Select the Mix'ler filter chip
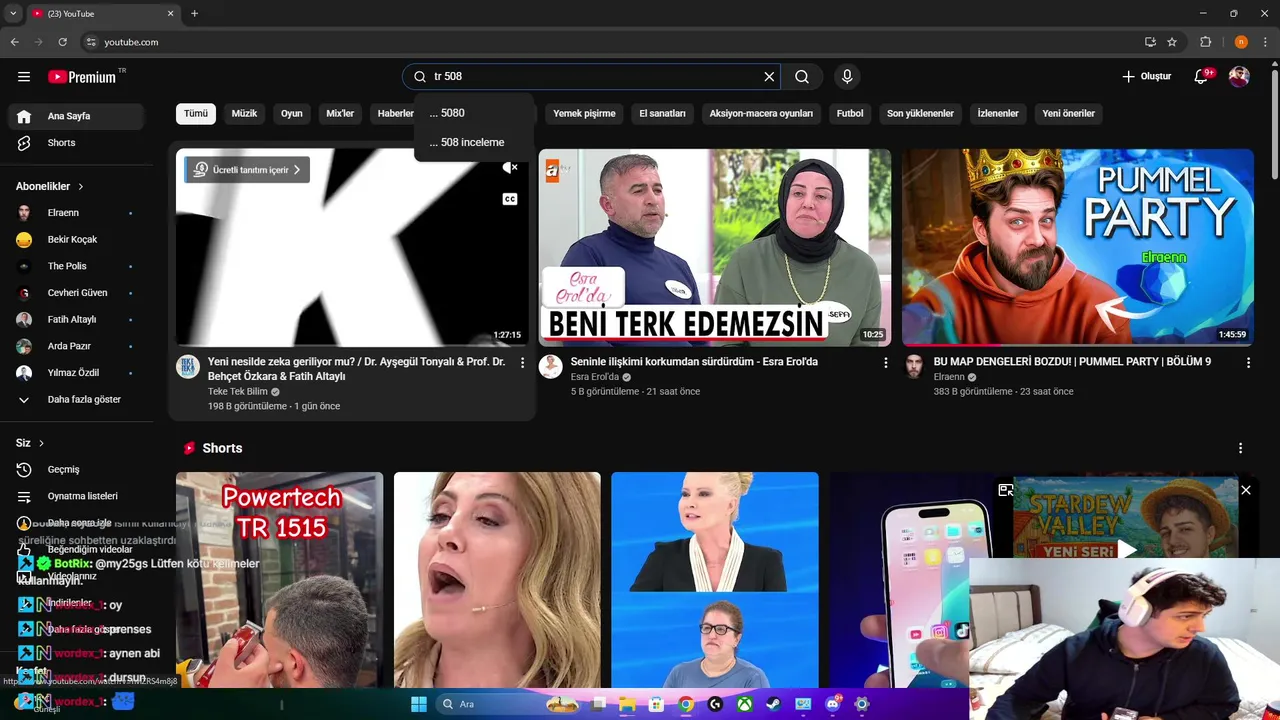This screenshot has height=720, width=1280. [x=340, y=113]
